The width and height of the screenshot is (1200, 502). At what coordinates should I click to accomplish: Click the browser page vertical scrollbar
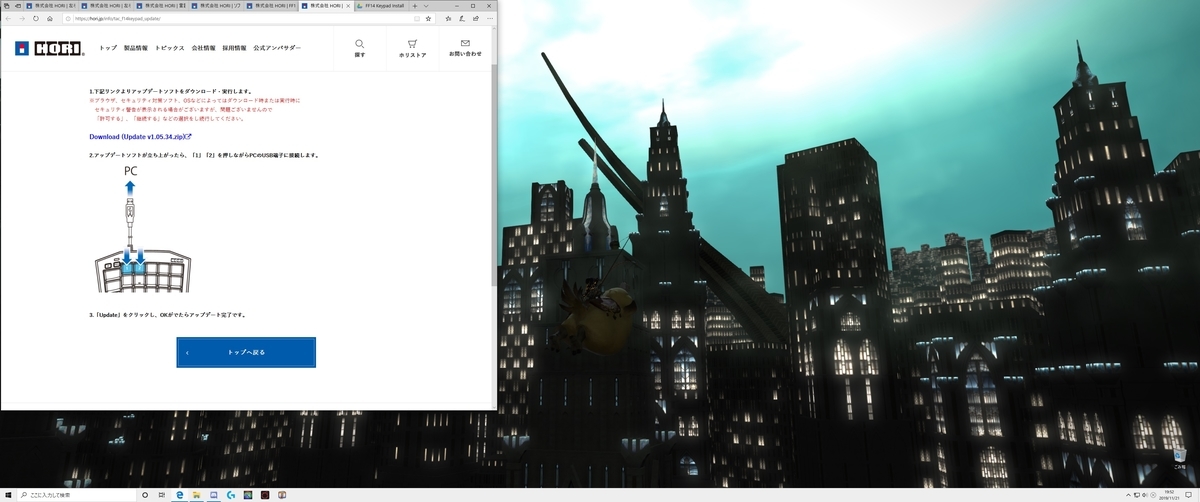pyautogui.click(x=496, y=220)
